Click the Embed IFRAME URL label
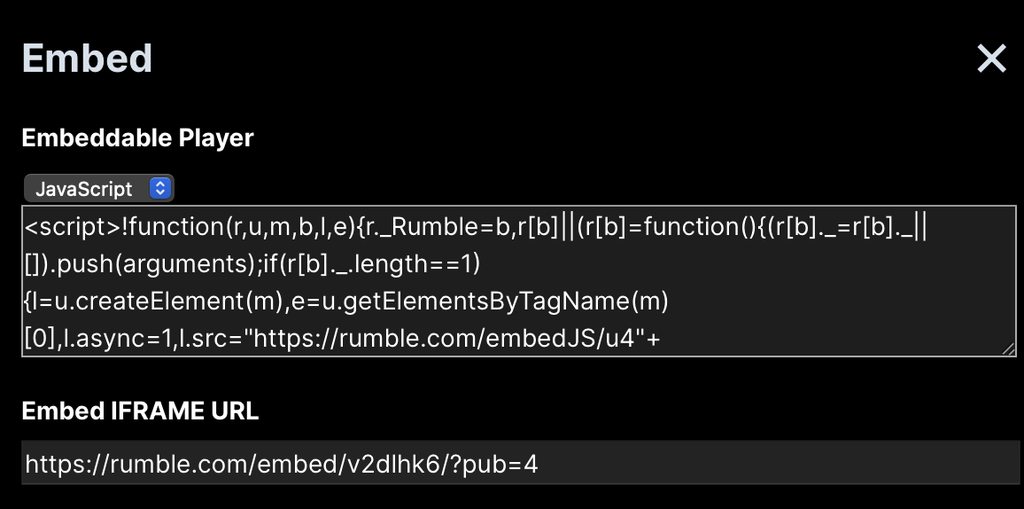 [x=140, y=411]
